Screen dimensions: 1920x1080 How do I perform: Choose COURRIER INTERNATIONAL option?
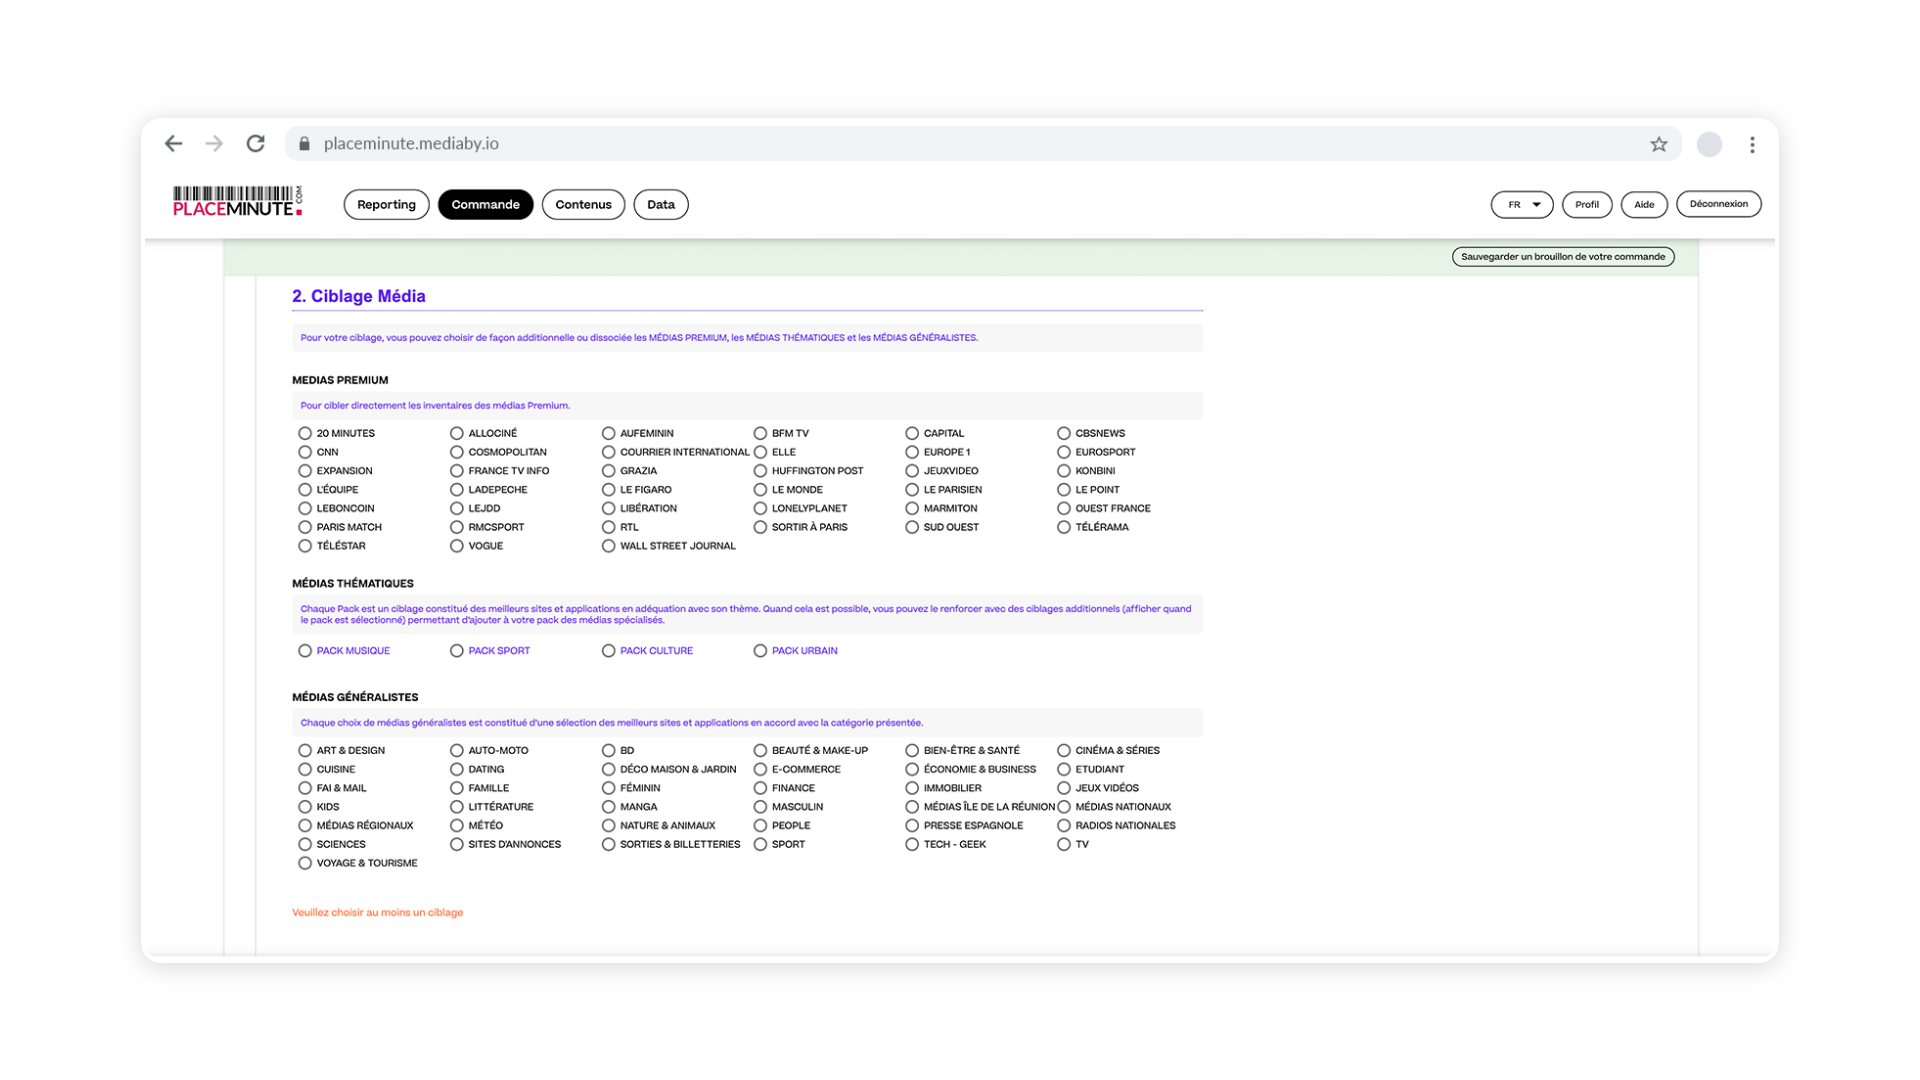(609, 452)
